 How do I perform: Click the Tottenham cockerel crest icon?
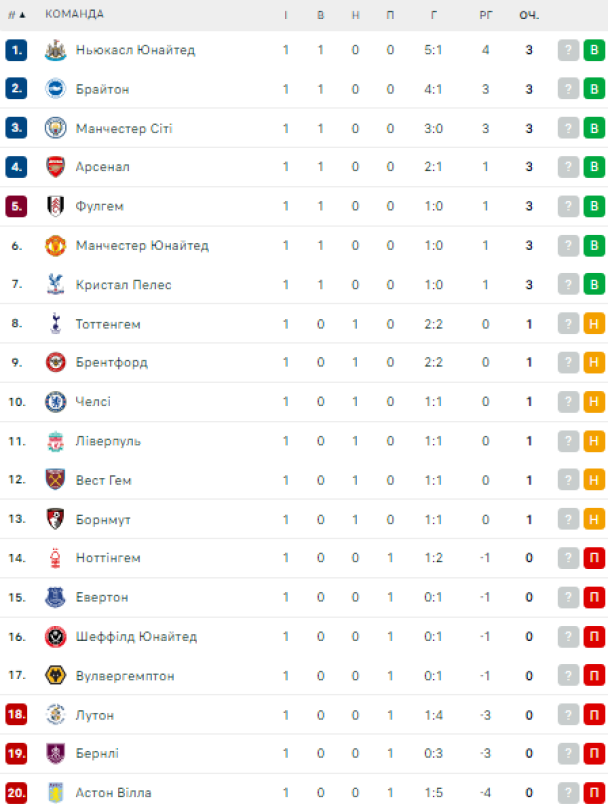tap(55, 324)
